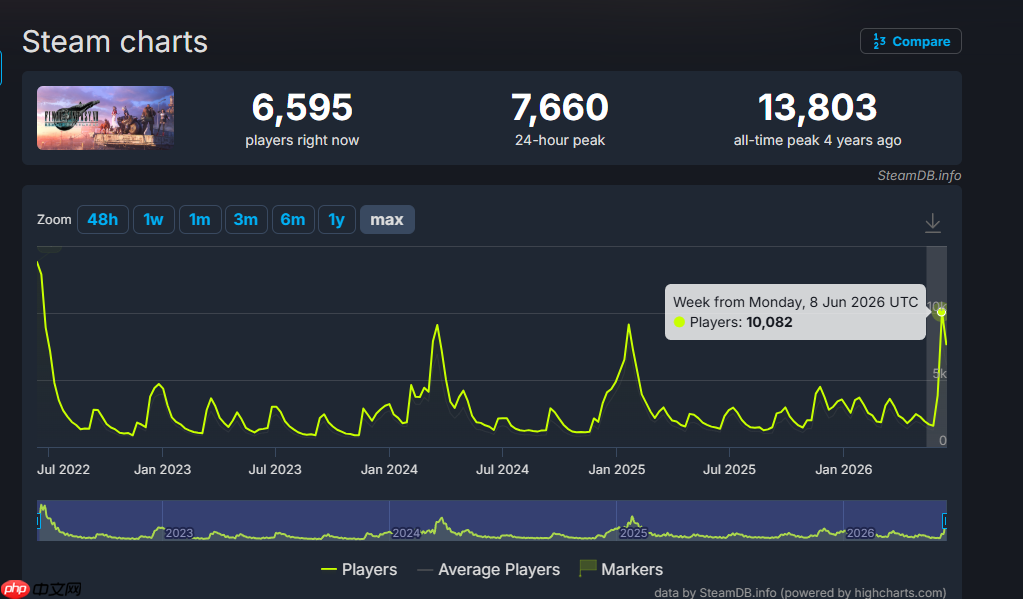Click the Jan 2025 axis label
The height and width of the screenshot is (599, 1023).
tap(617, 469)
